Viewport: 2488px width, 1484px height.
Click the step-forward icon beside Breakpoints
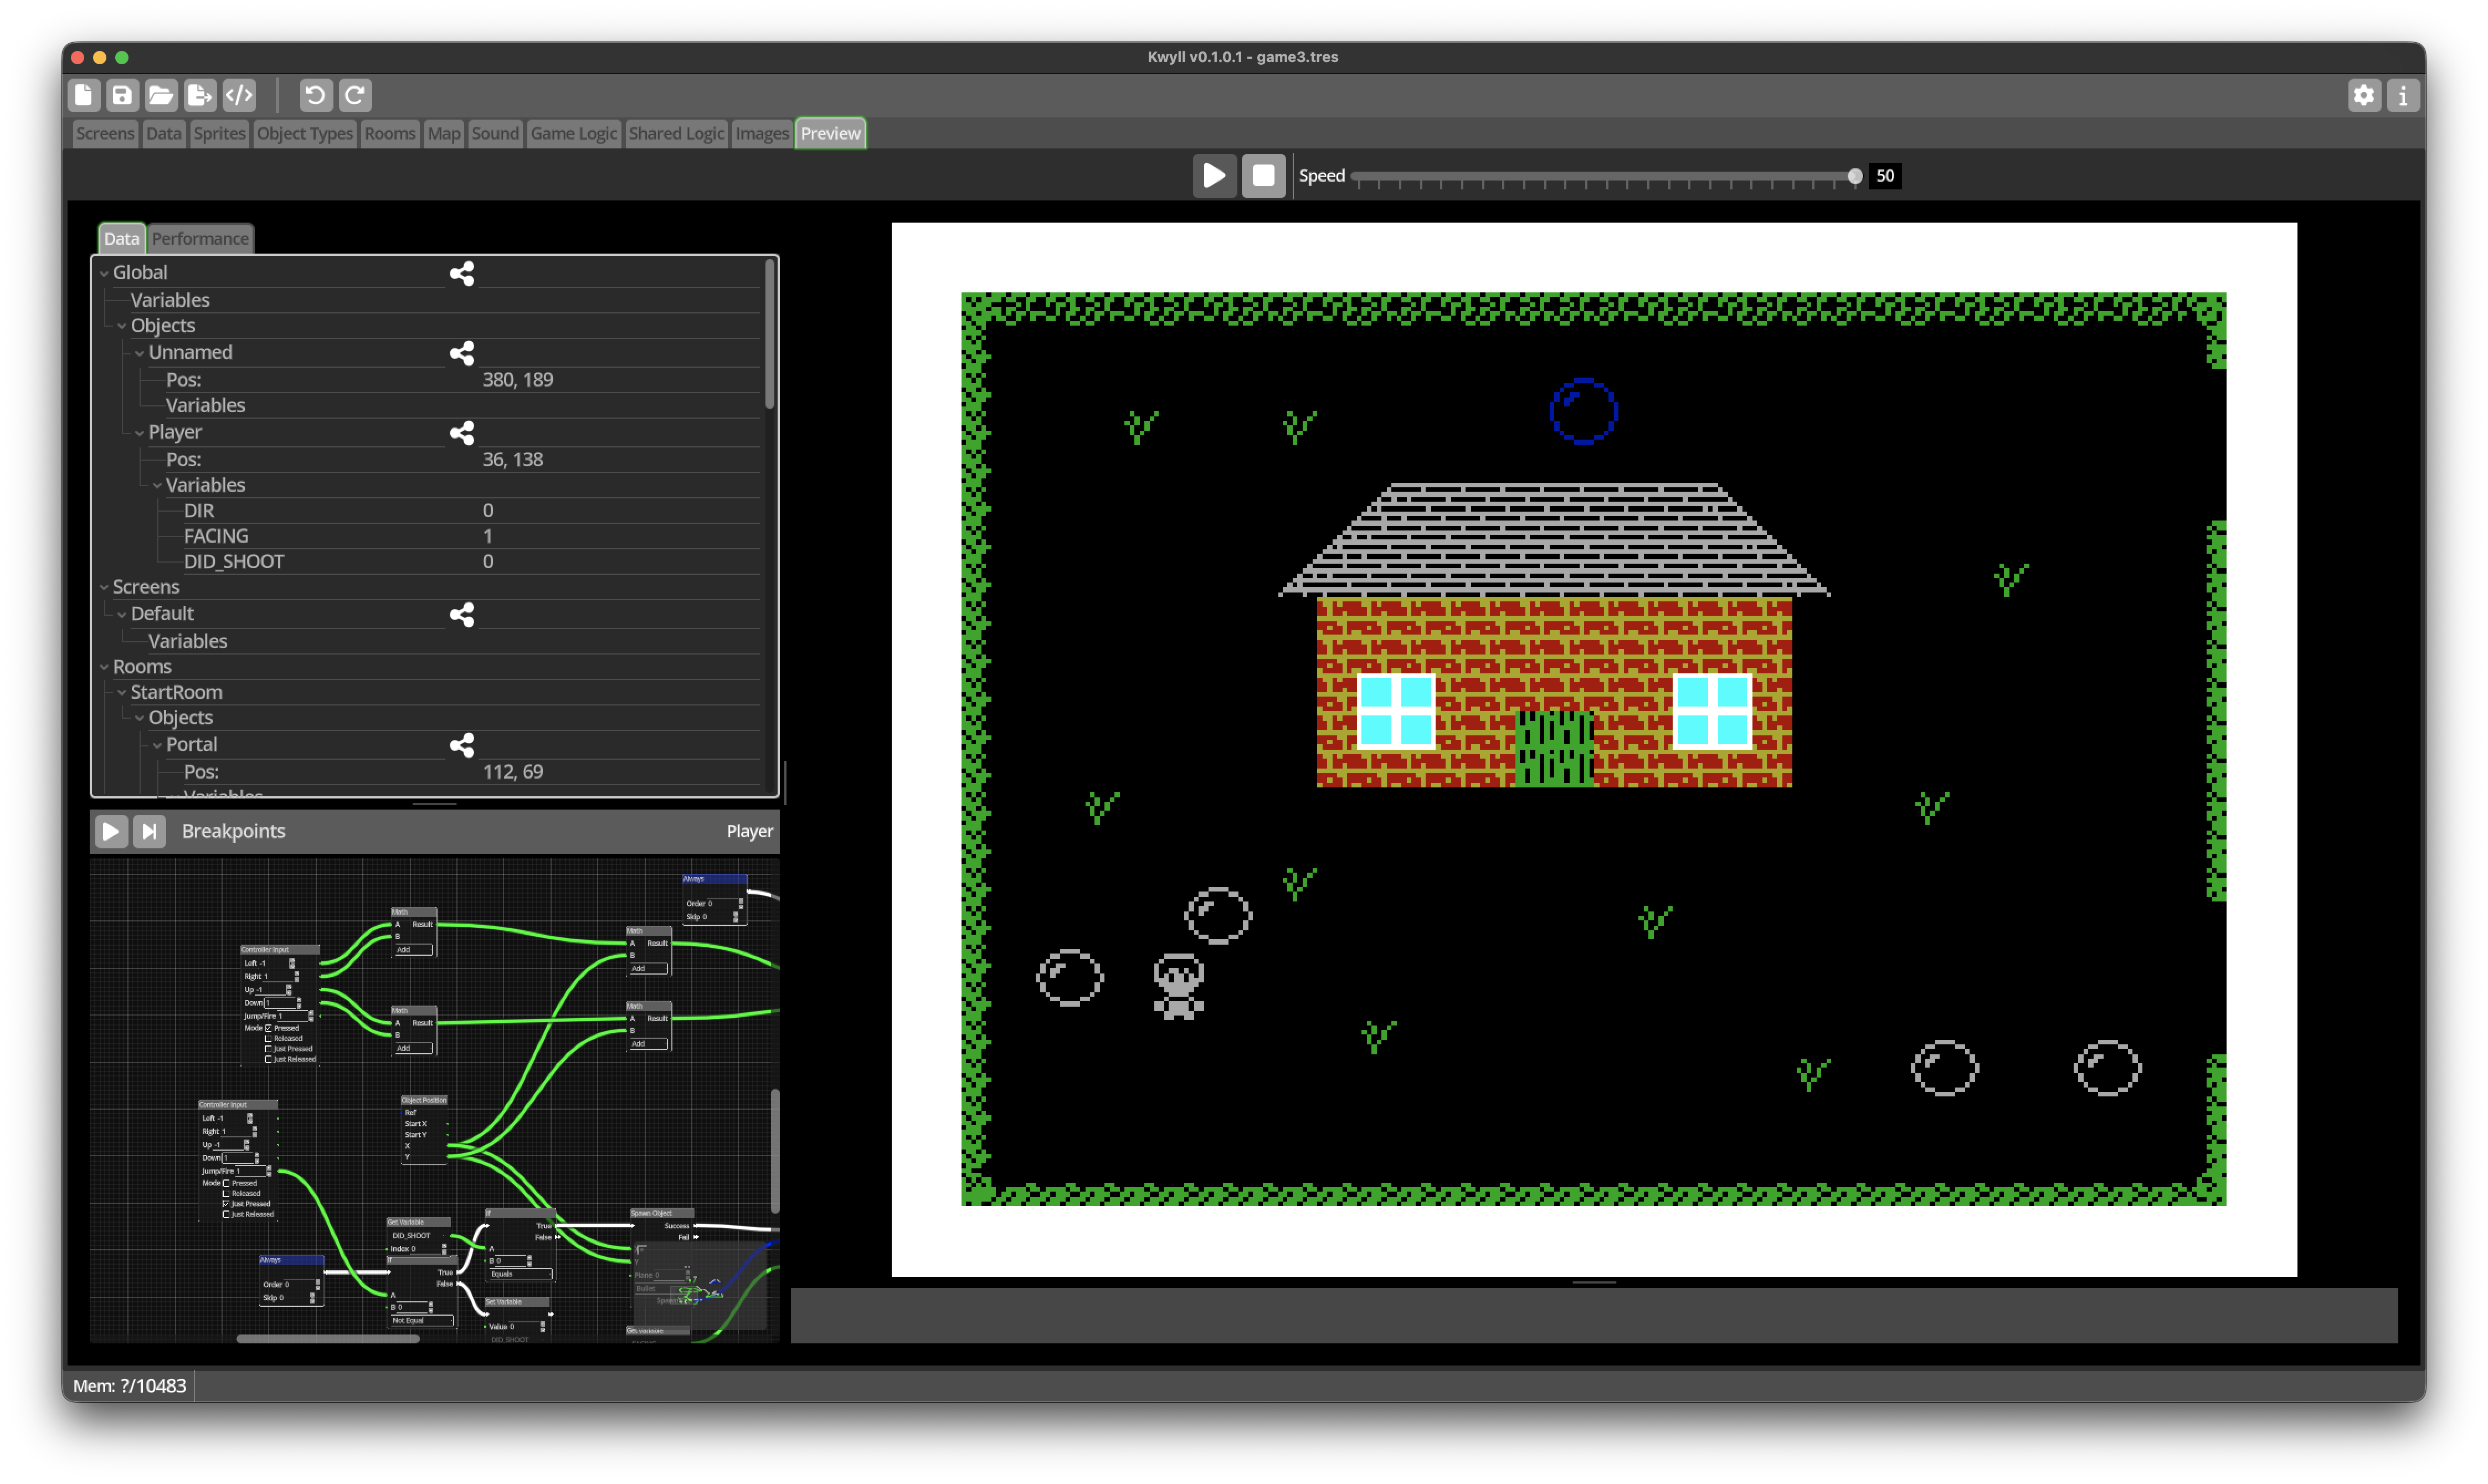150,831
